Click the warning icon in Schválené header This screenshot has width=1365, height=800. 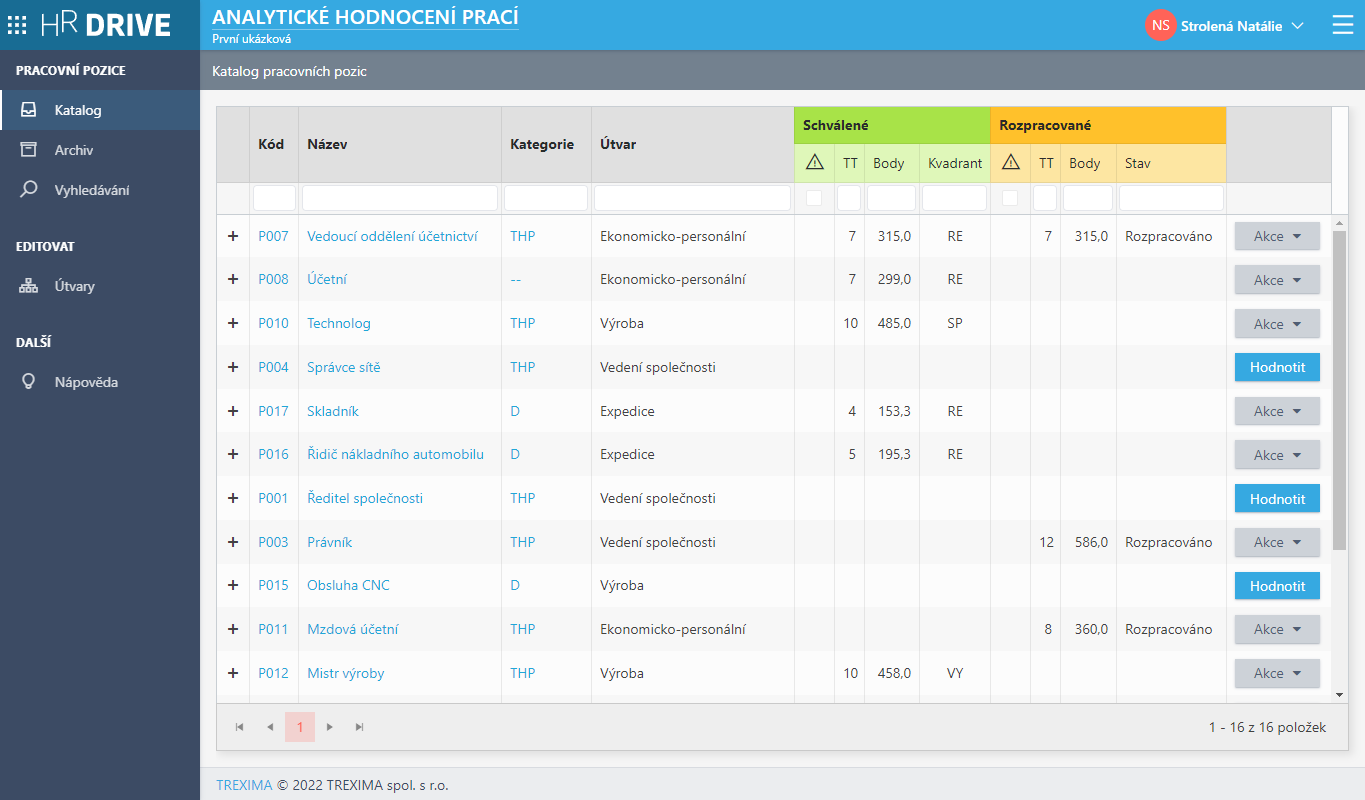coord(814,163)
